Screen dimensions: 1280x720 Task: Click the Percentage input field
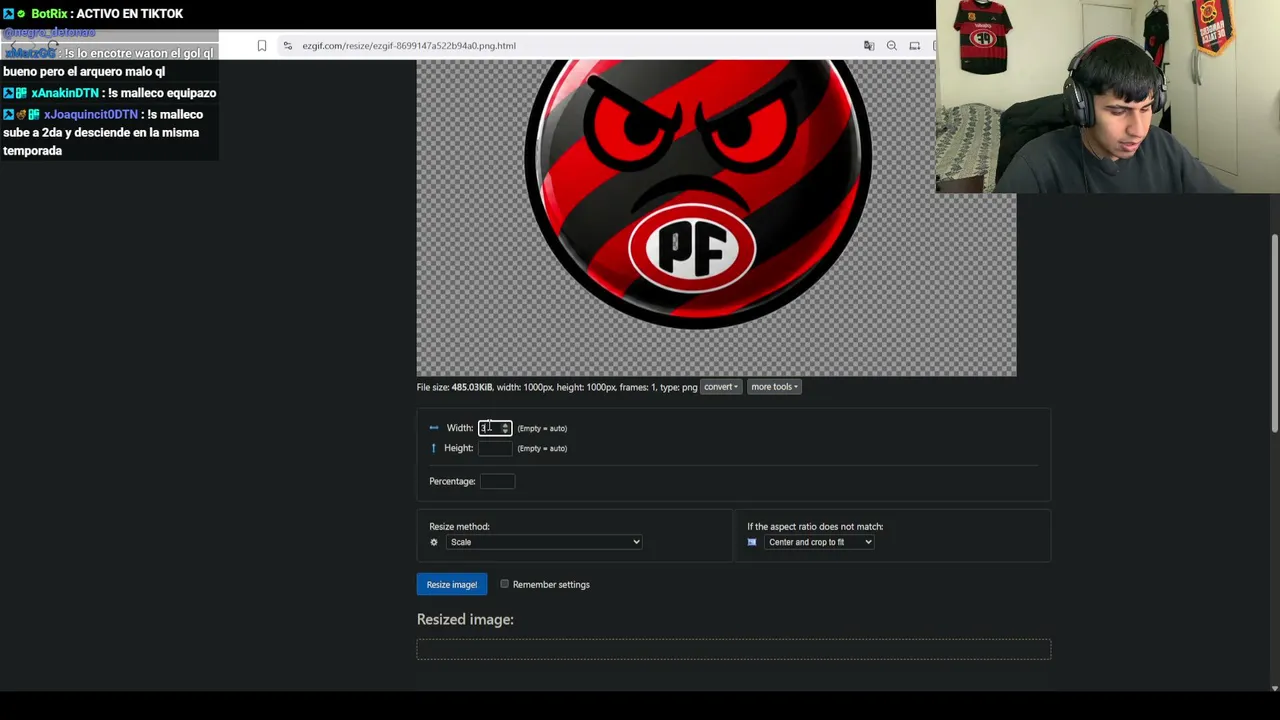click(497, 481)
